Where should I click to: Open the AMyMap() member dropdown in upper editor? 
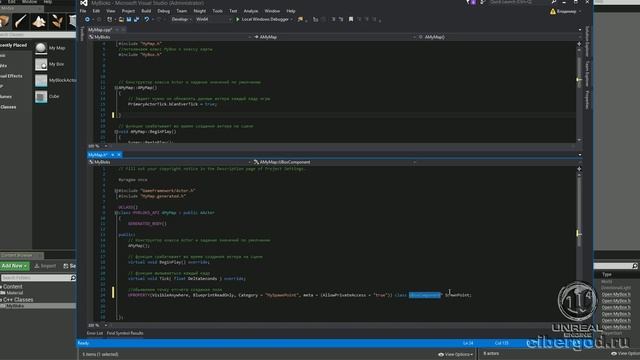tap(499, 37)
